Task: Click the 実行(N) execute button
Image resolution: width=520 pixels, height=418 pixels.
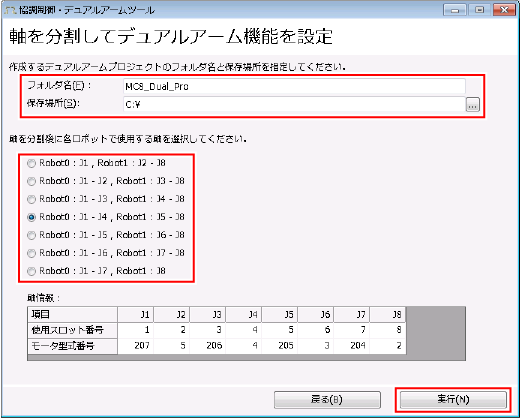Action: point(453,399)
